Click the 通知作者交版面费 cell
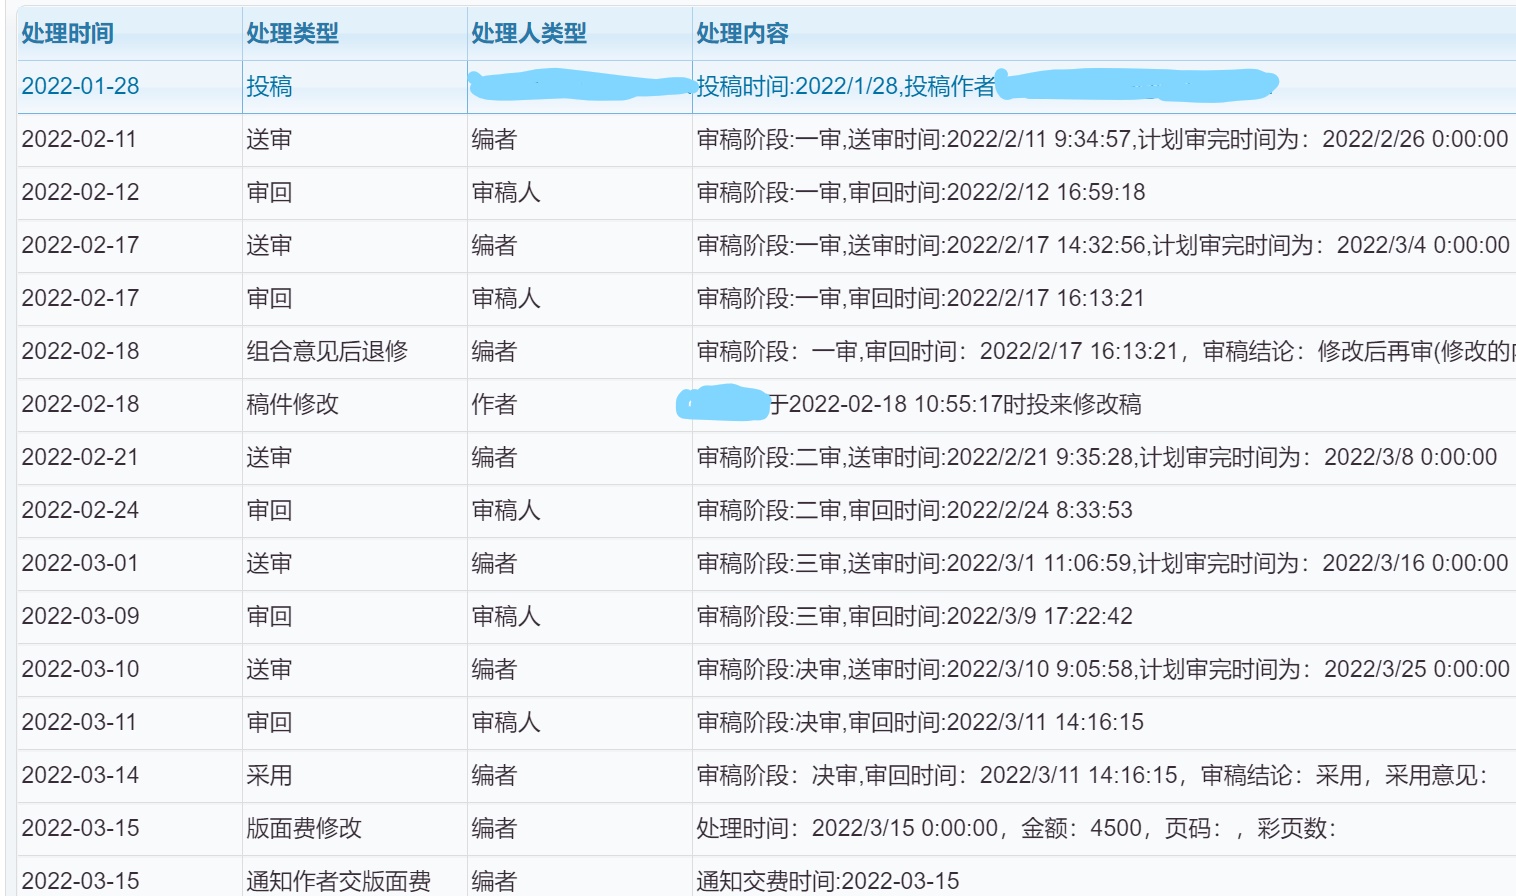 338,881
